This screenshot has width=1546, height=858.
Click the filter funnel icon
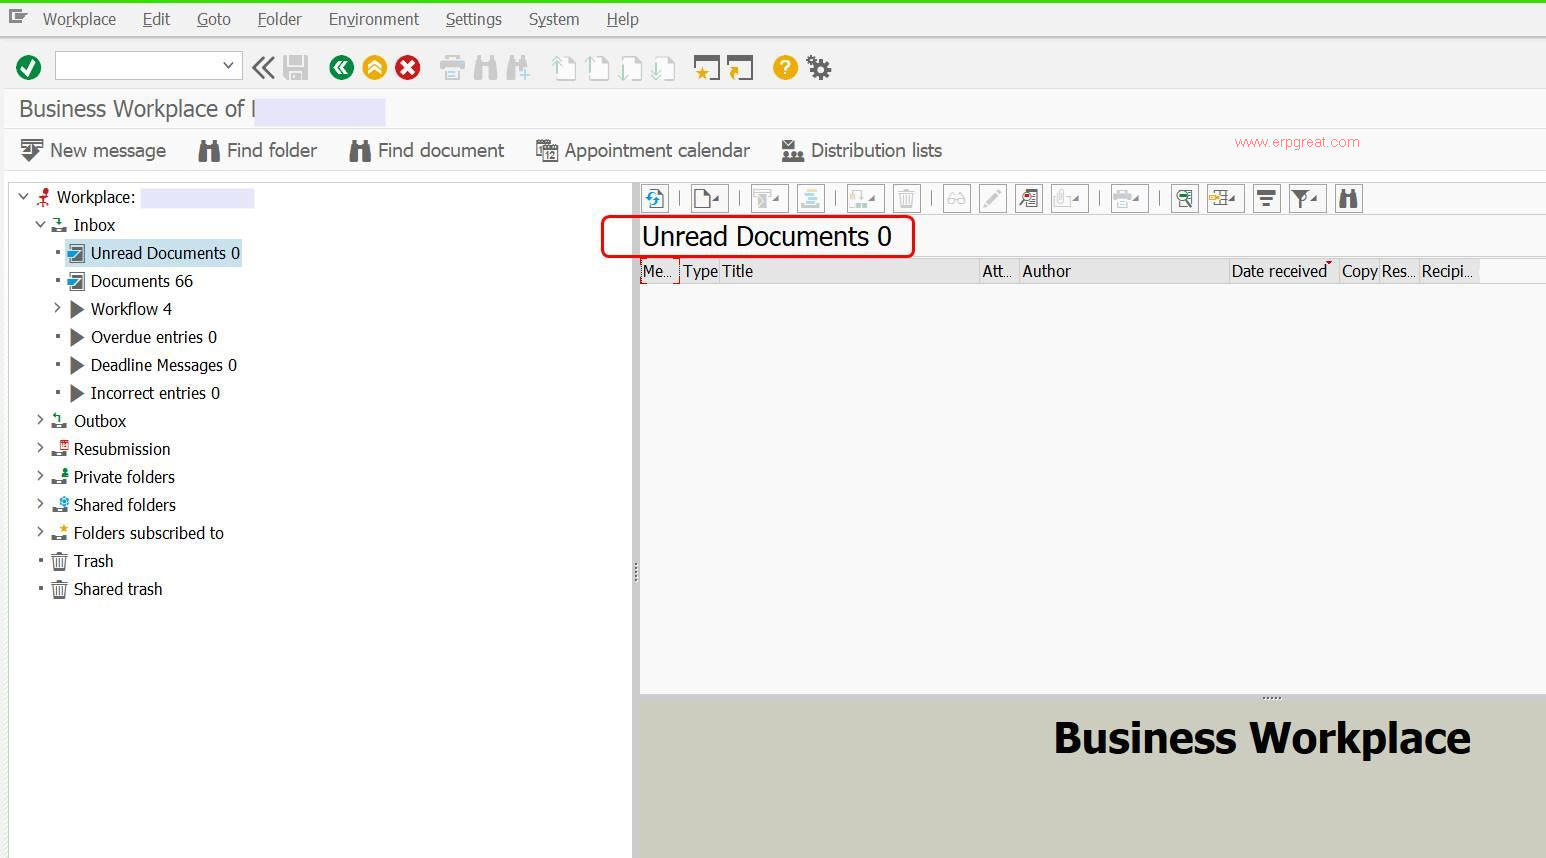coord(1304,198)
